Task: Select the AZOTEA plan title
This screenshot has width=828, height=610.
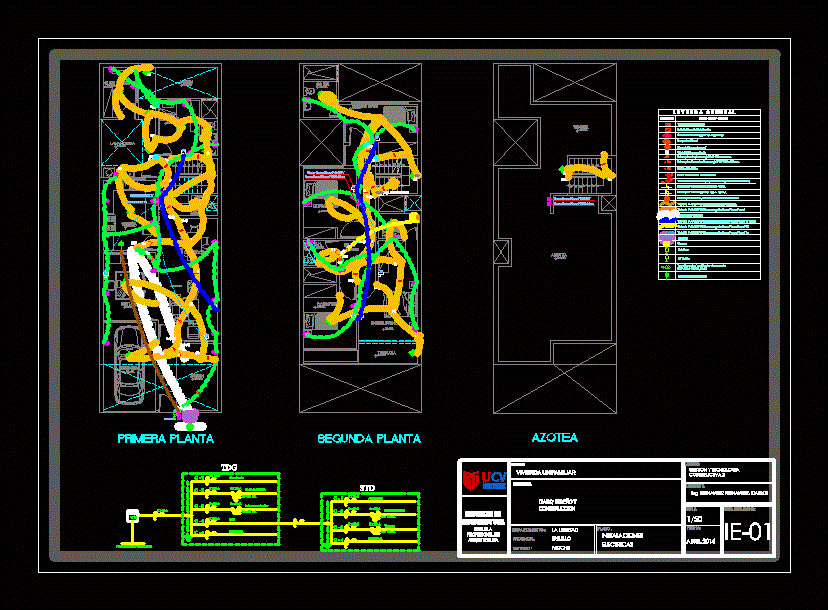Action: pos(555,438)
